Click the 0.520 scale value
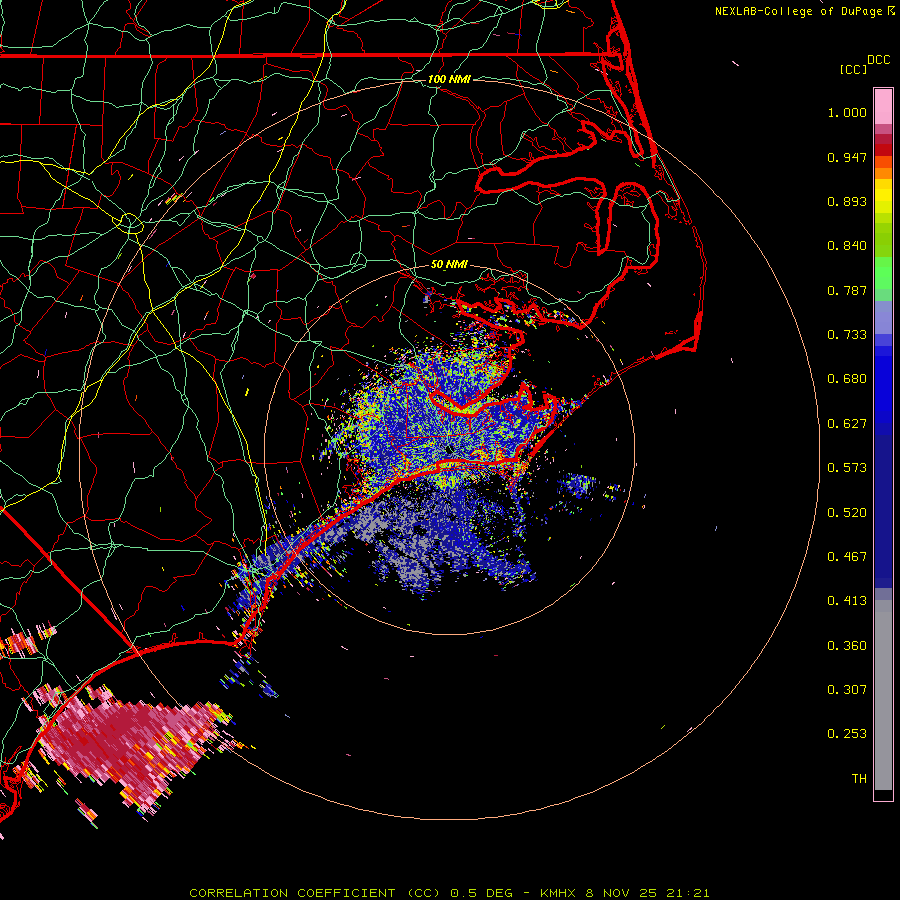 point(847,513)
